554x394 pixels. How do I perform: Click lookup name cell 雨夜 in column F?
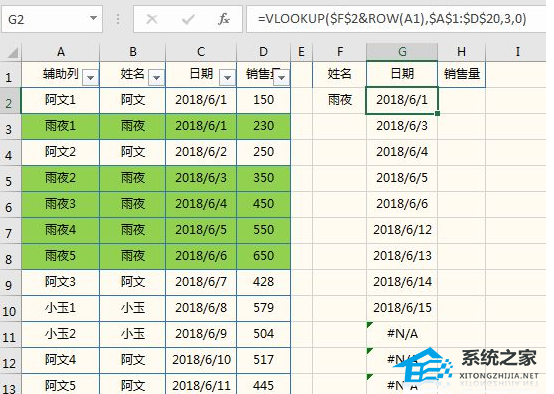click(340, 100)
